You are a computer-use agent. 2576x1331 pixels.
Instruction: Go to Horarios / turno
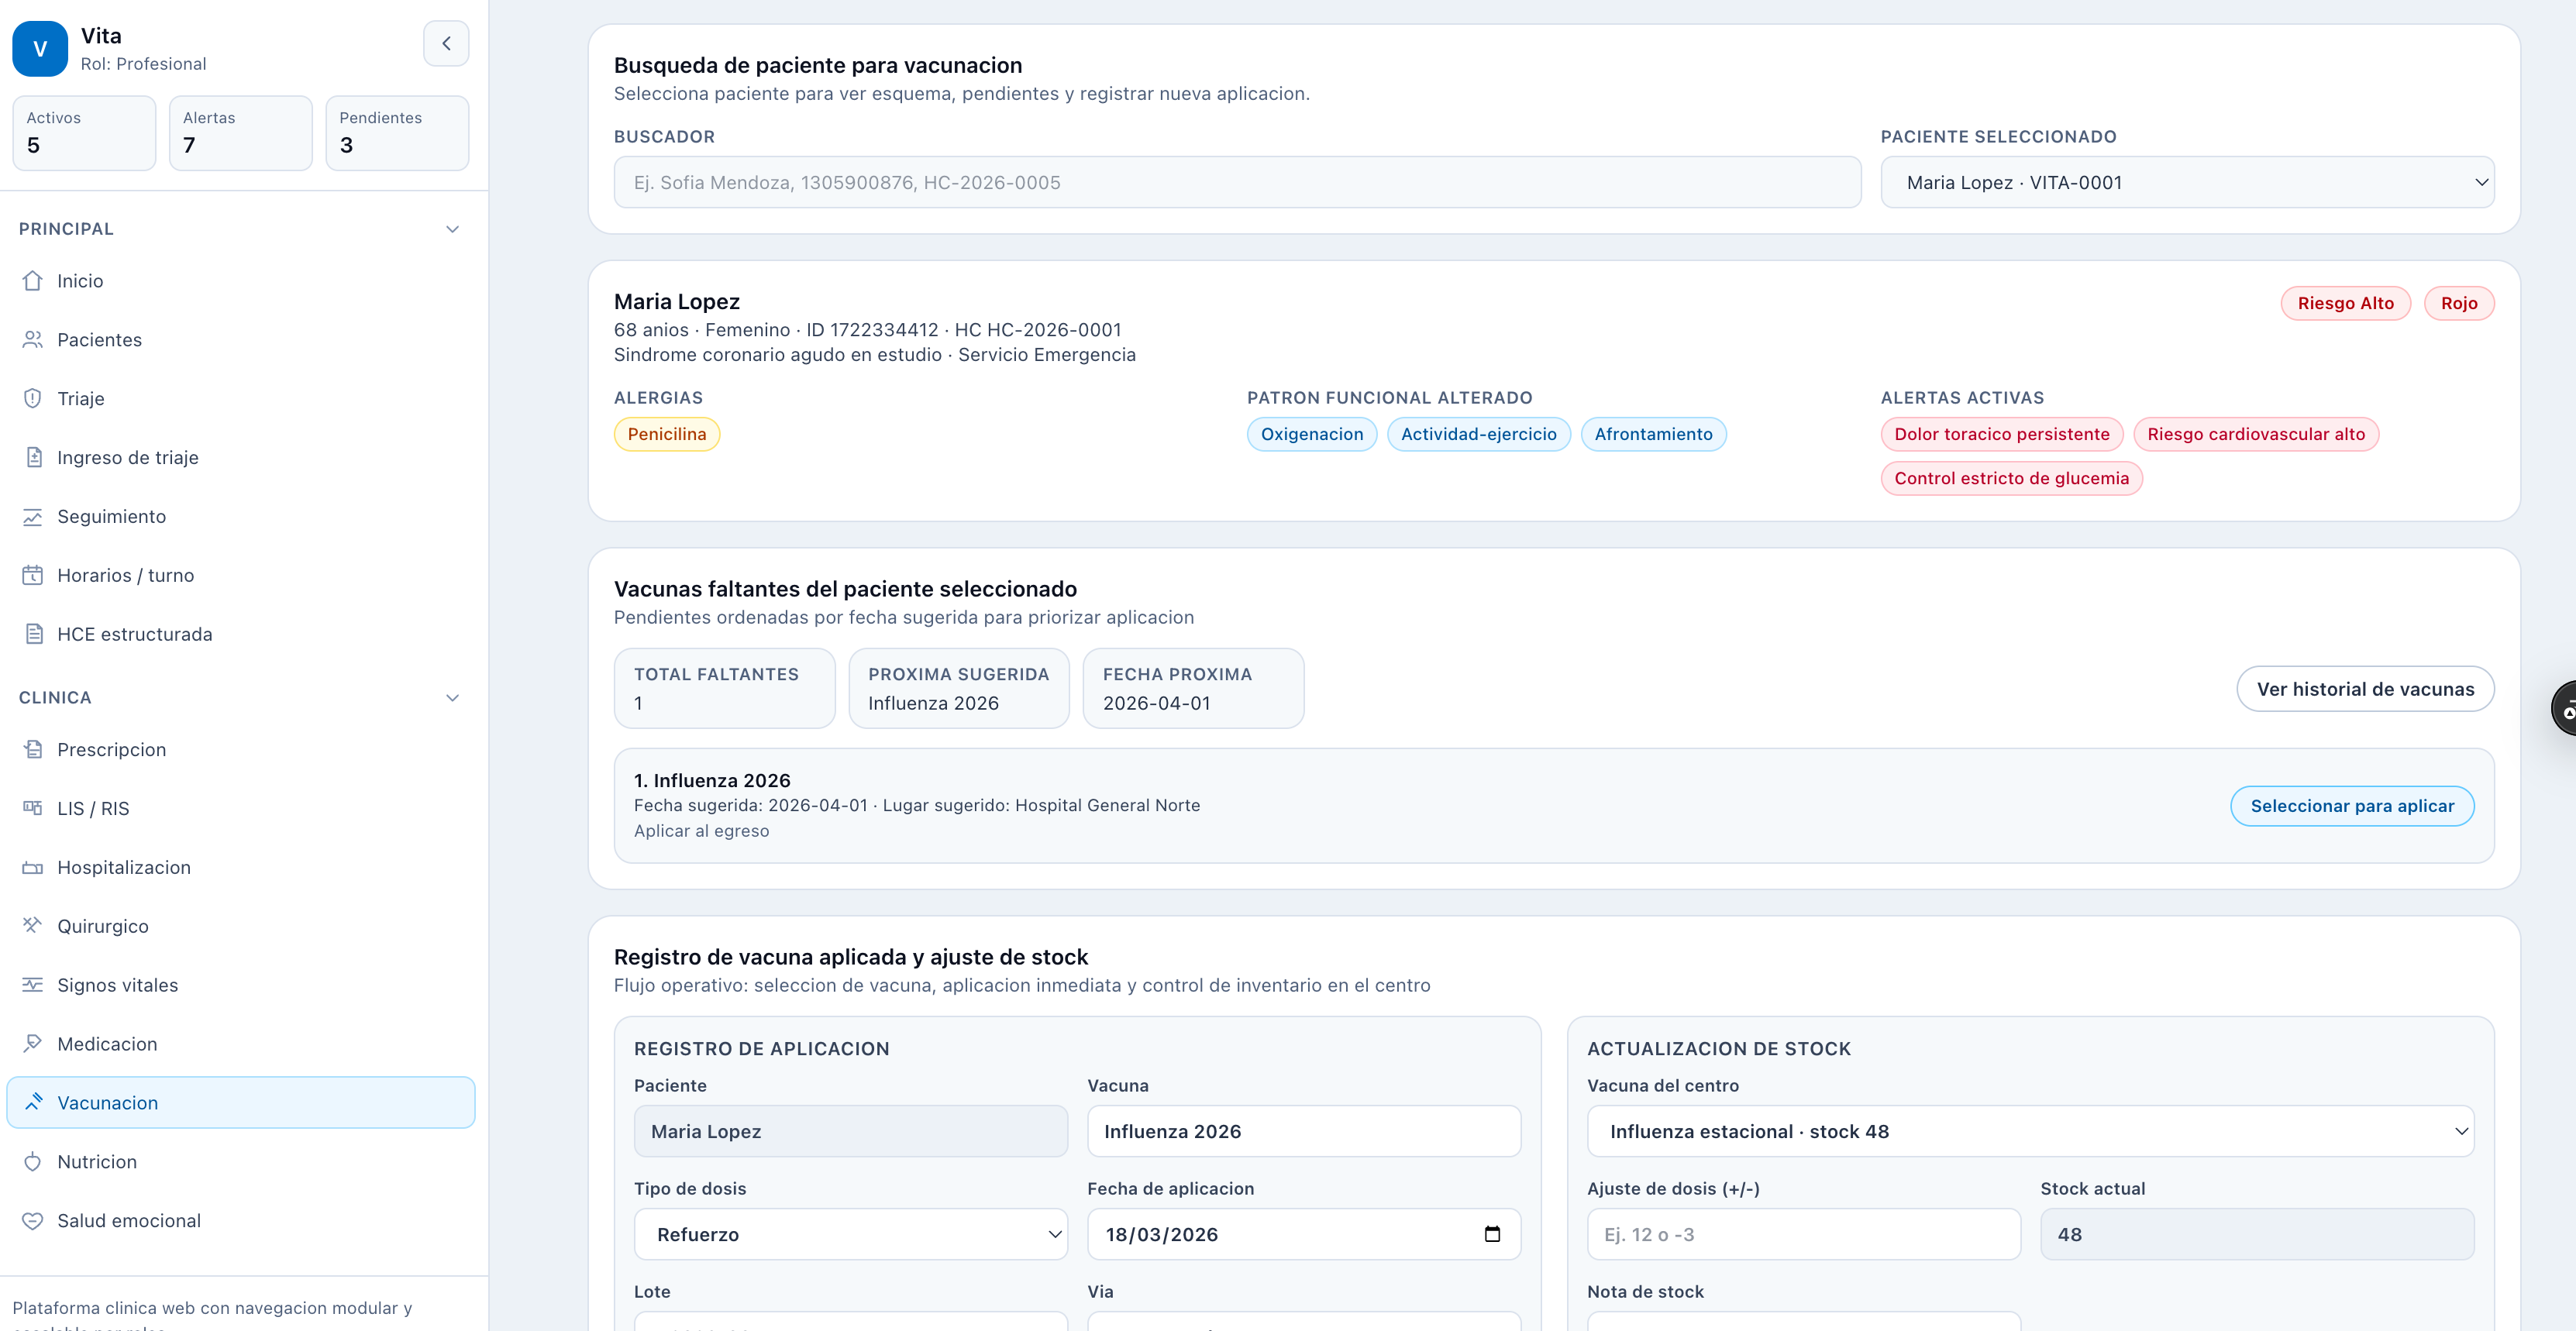[241, 576]
